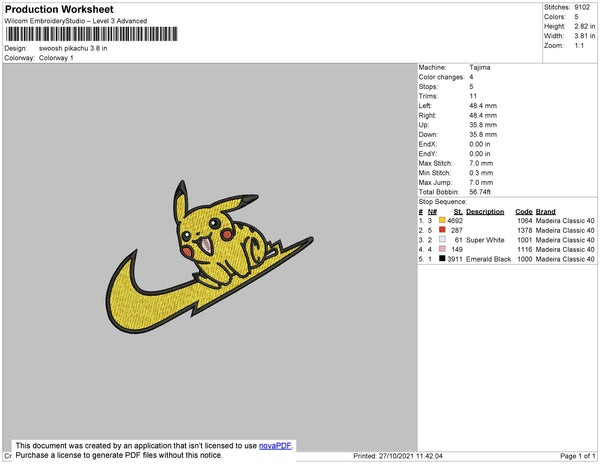Select the 'Colorway 1' value
The image size is (600, 464).
click(x=56, y=58)
